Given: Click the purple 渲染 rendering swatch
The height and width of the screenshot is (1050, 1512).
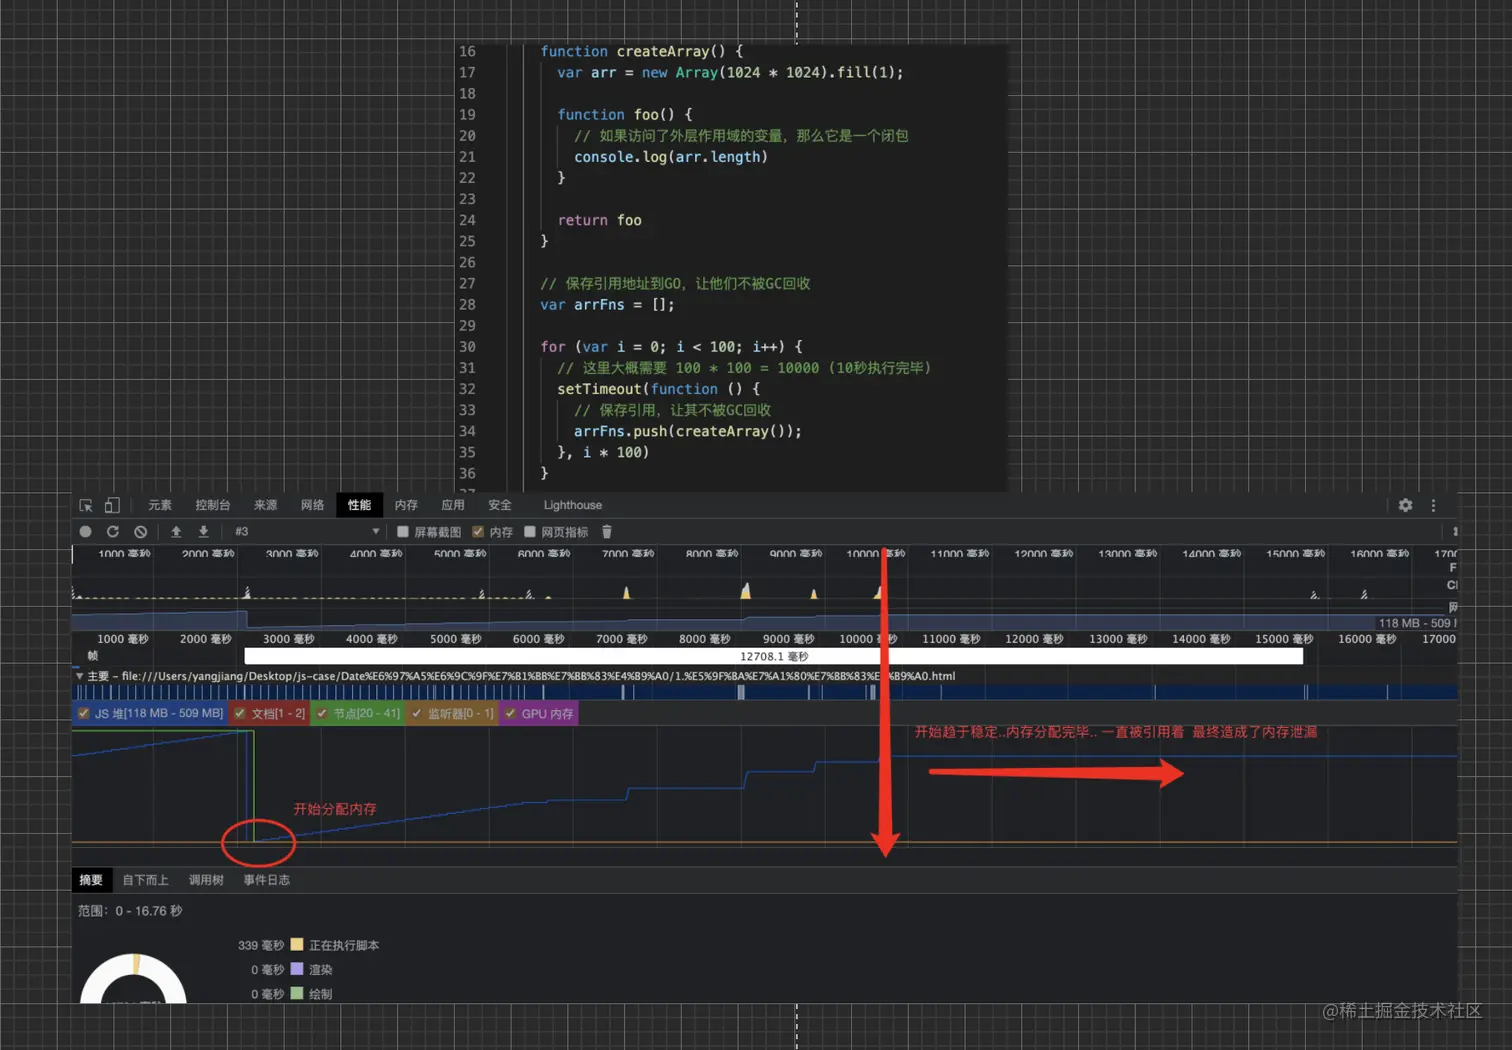Looking at the screenshot, I should click(x=297, y=969).
